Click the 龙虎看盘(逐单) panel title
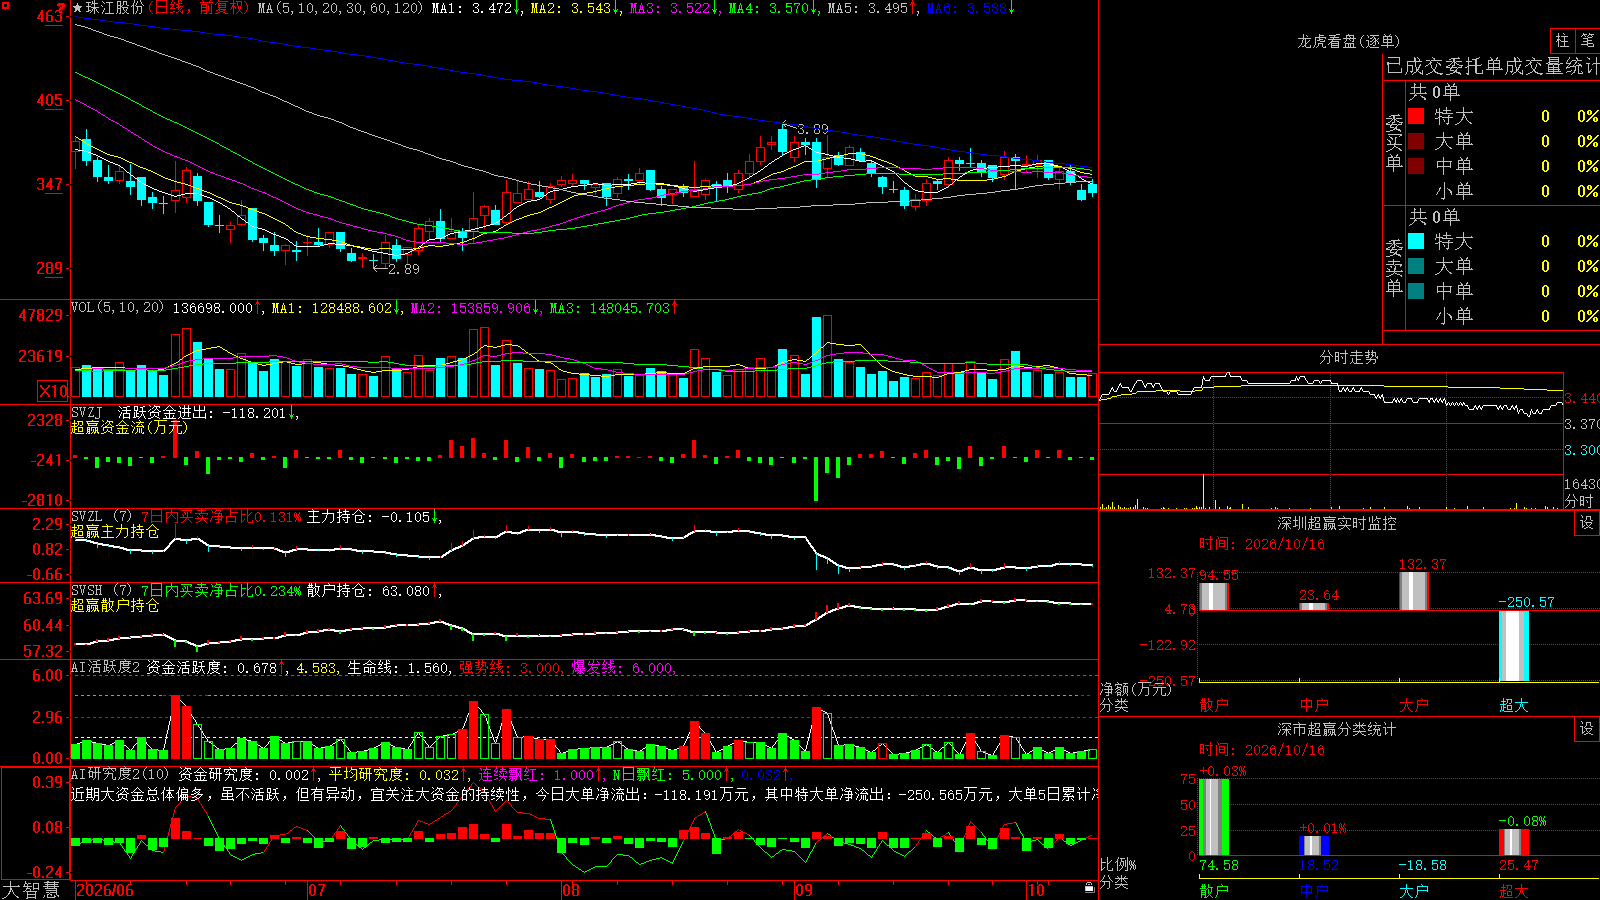Viewport: 1600px width, 900px height. coord(1348,41)
